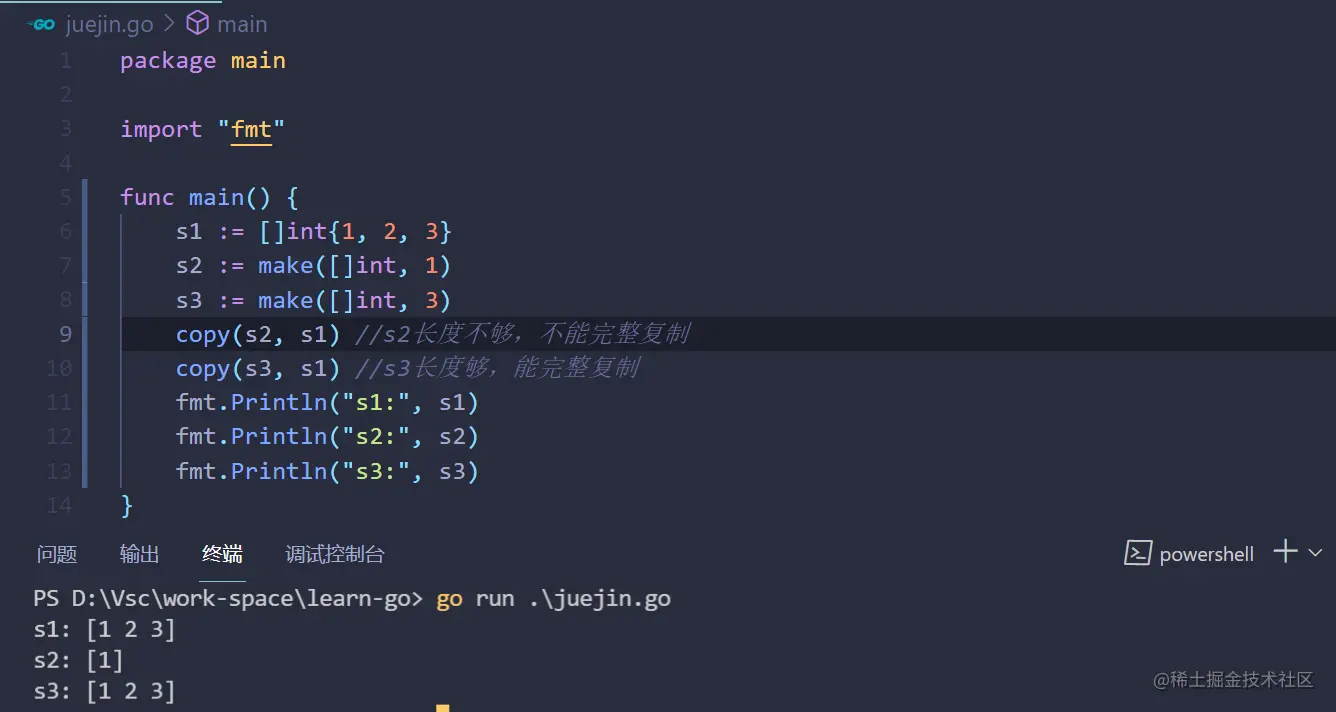The image size is (1336, 712).
Task: Click line number 5 in gutter
Action: pyautogui.click(x=65, y=197)
